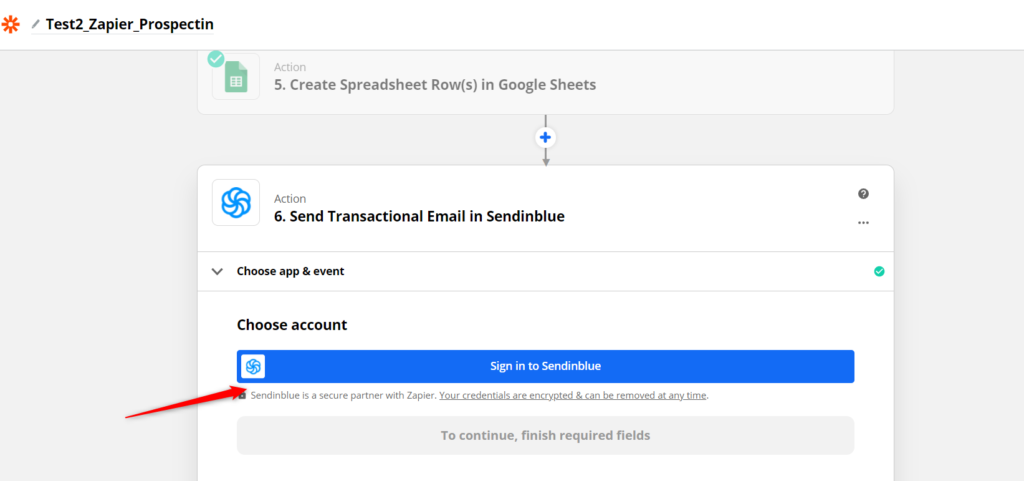Click the Sendinblue app icon in step 6
Screen dimensions: 1024x481
click(236, 202)
